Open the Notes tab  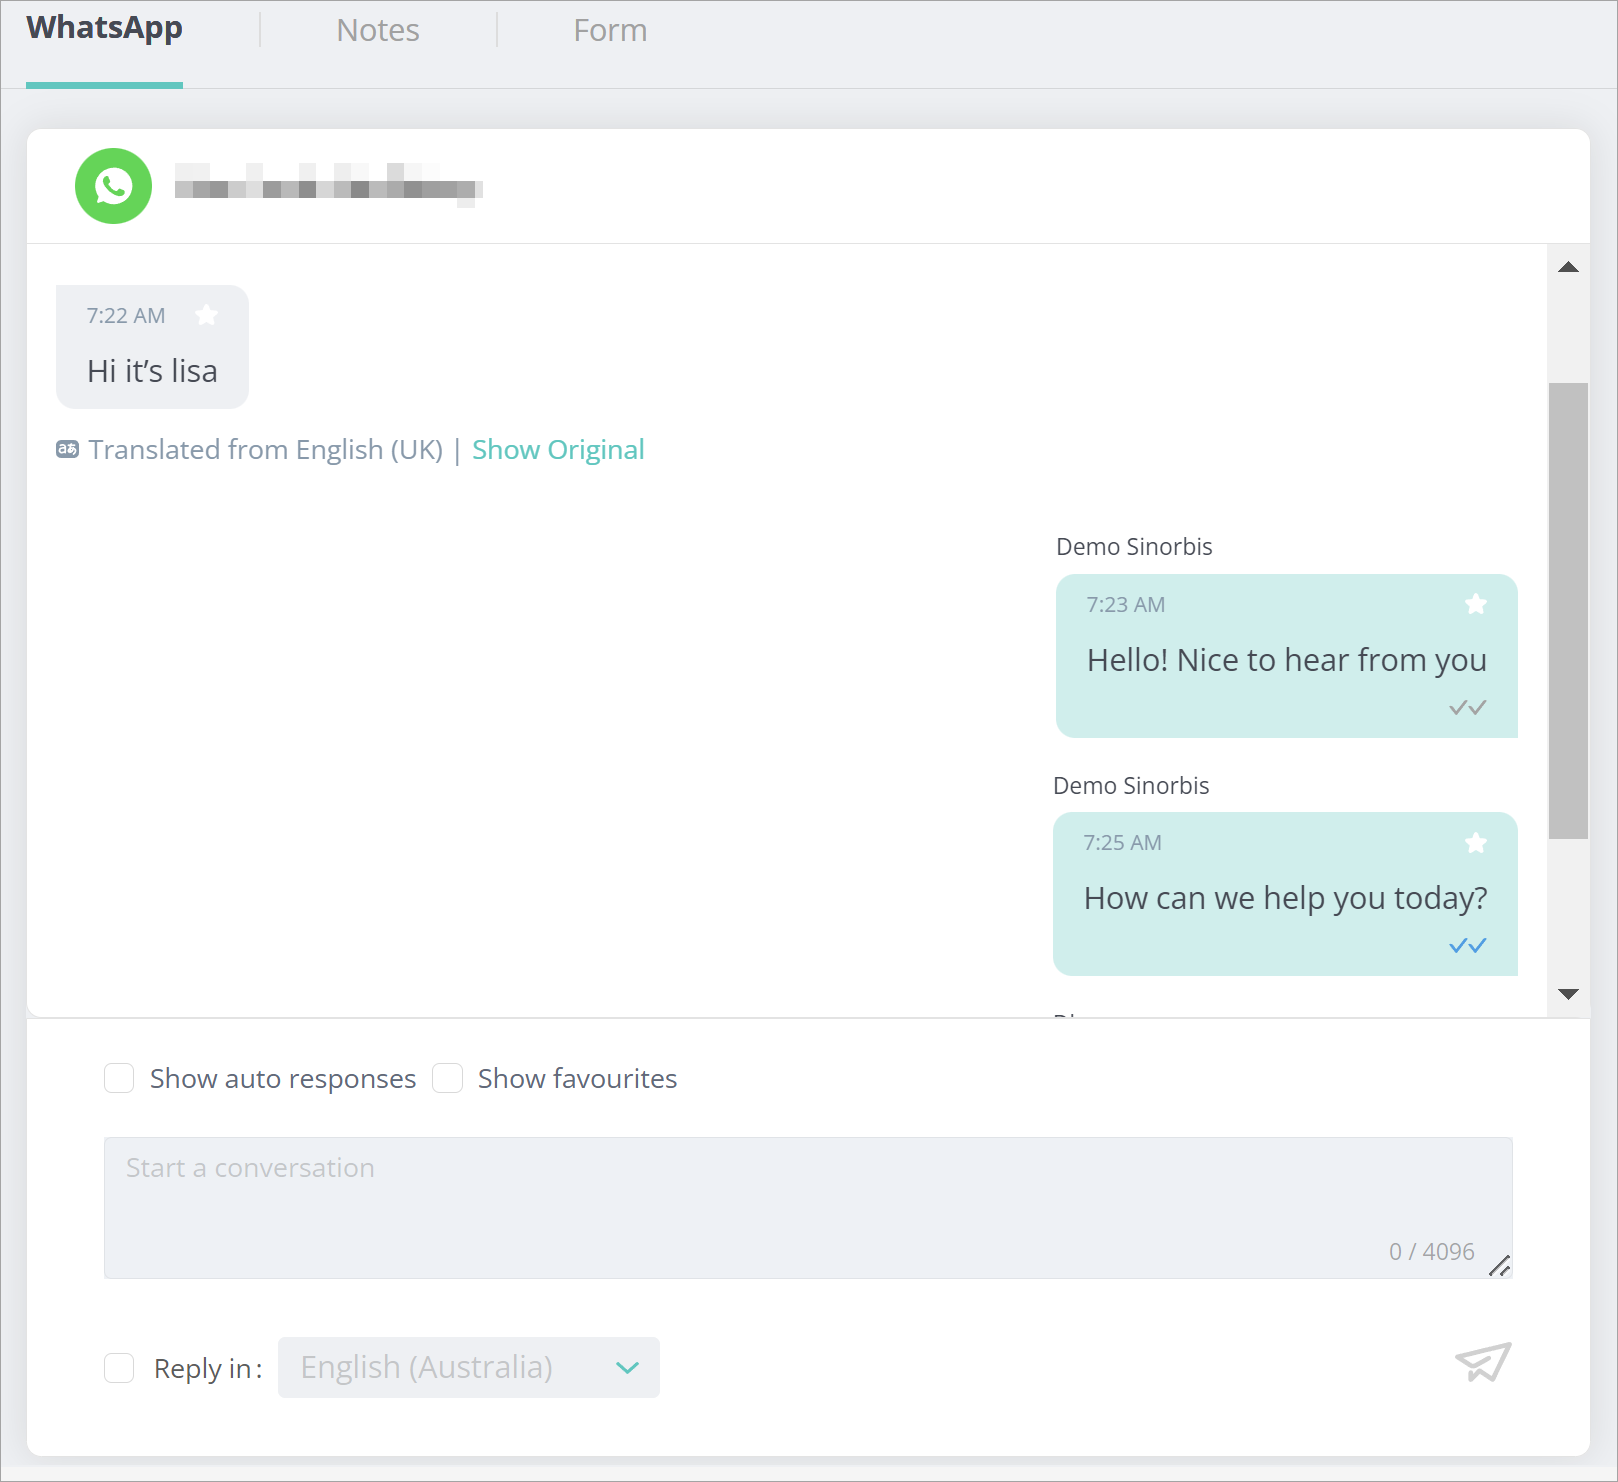[378, 30]
